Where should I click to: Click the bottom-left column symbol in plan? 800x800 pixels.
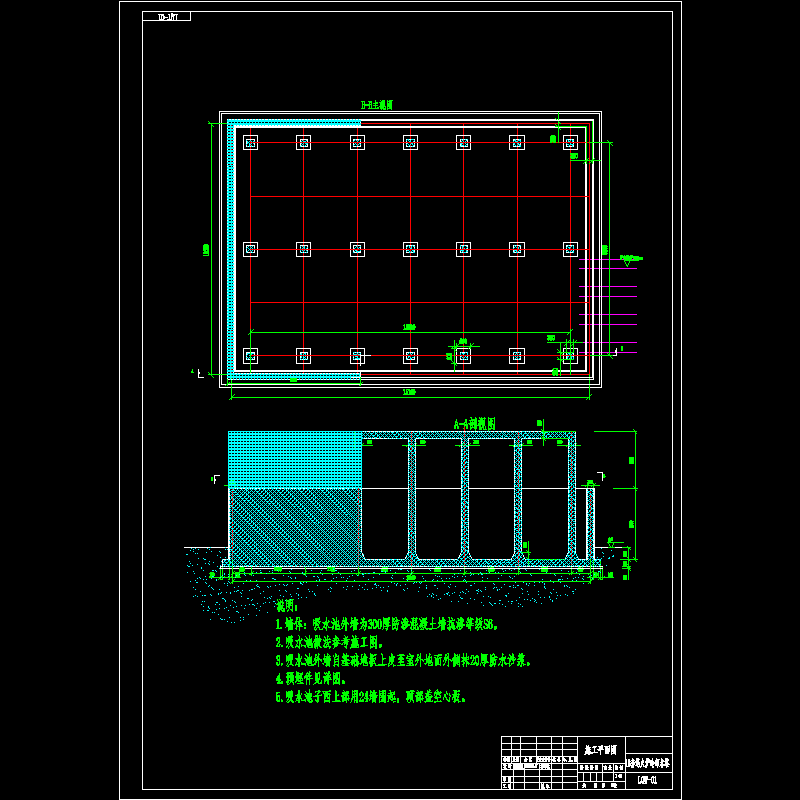tap(250, 355)
